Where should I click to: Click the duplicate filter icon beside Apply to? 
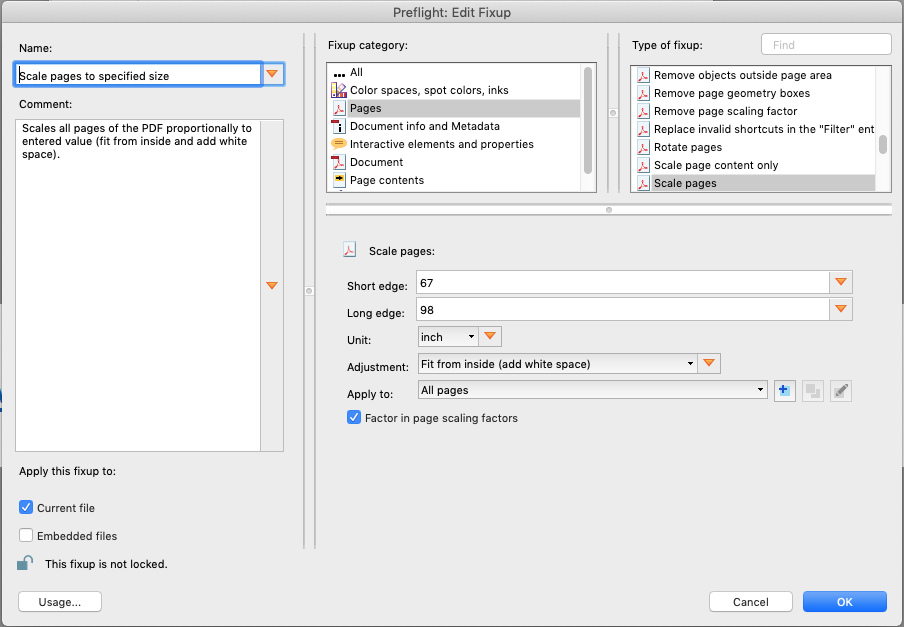pos(813,390)
